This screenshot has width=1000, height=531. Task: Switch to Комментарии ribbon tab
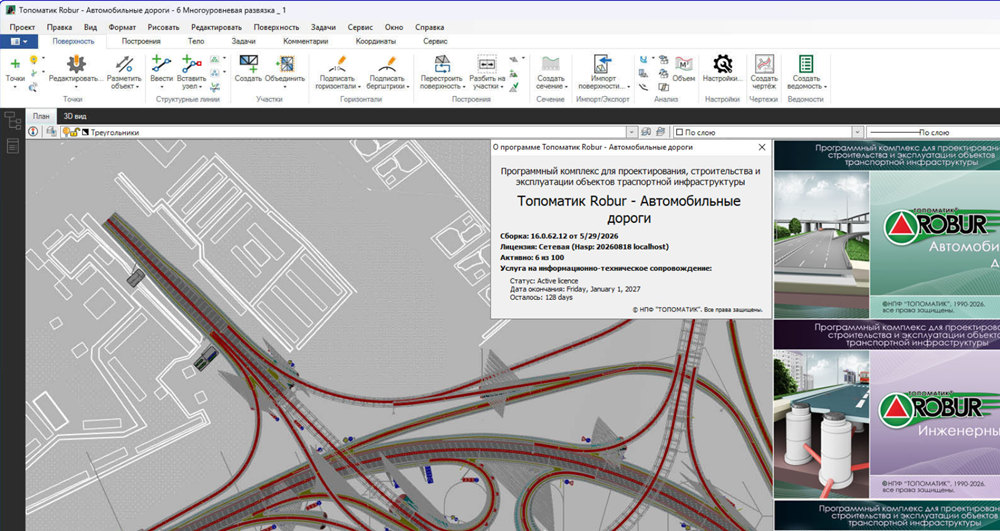tap(305, 41)
